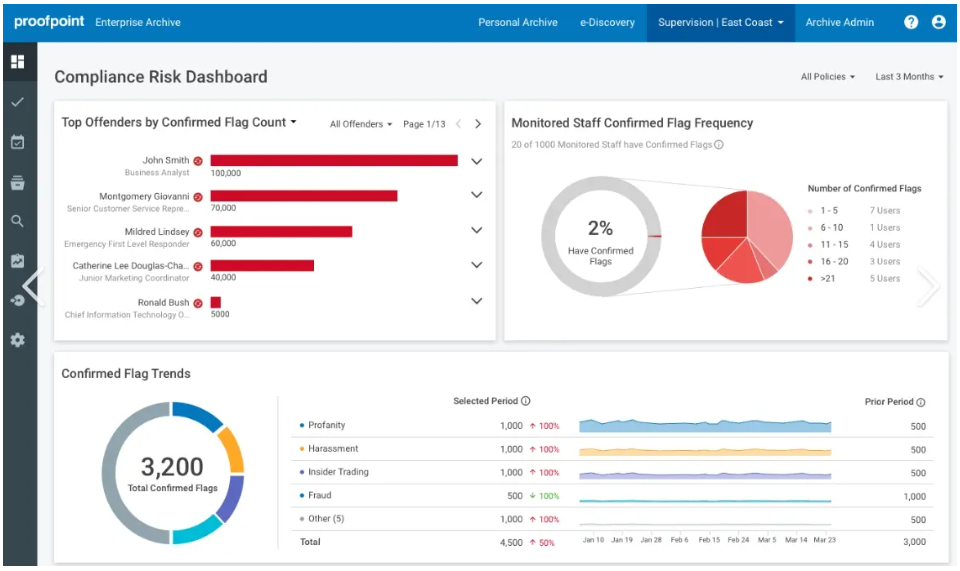Image resolution: width=960 pixels, height=571 pixels.
Task: Click the history restore icon in sidebar
Action: pos(18,300)
